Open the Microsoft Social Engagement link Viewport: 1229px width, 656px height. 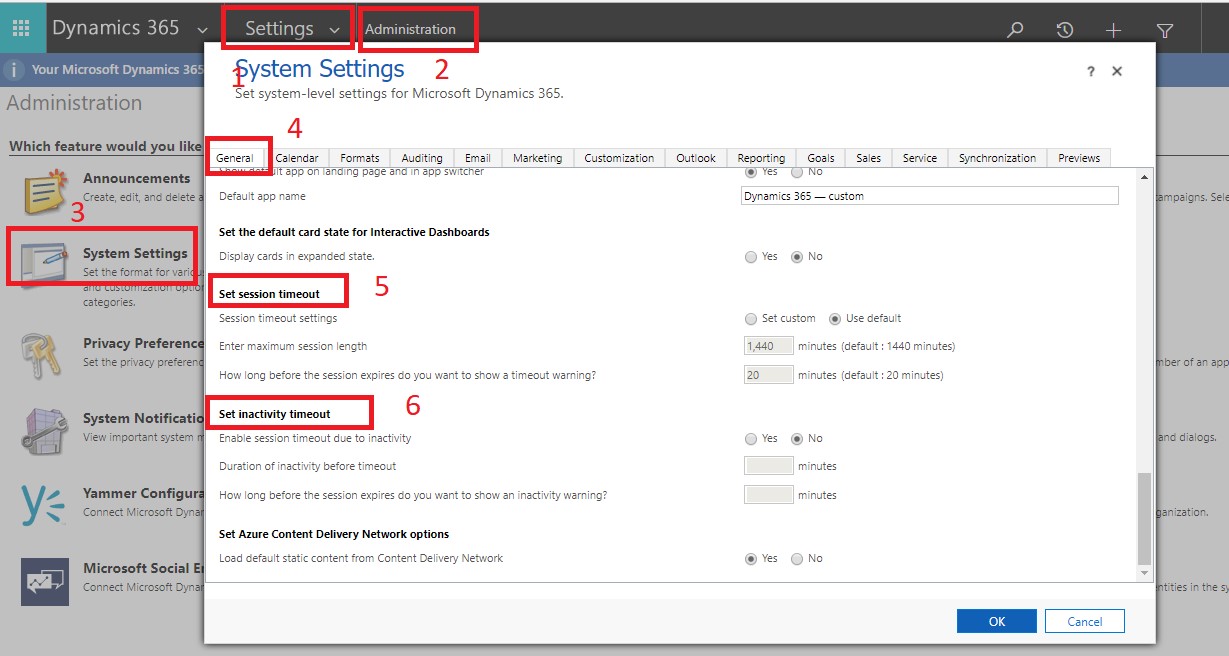(x=143, y=568)
